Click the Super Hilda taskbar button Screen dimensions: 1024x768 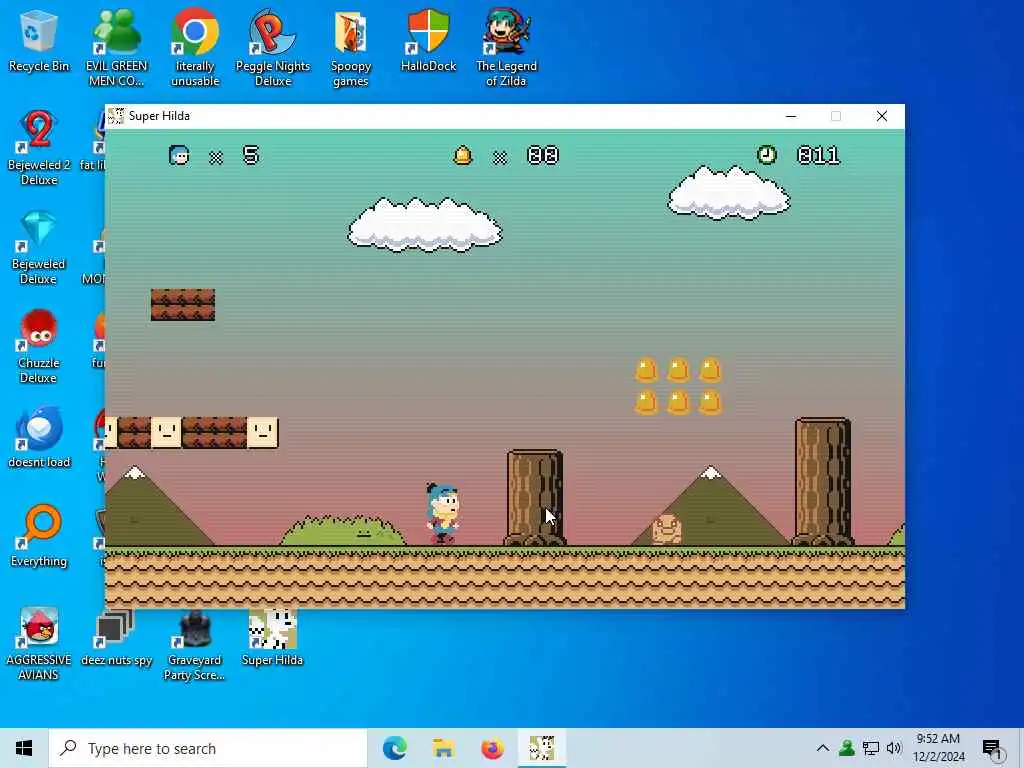click(542, 748)
